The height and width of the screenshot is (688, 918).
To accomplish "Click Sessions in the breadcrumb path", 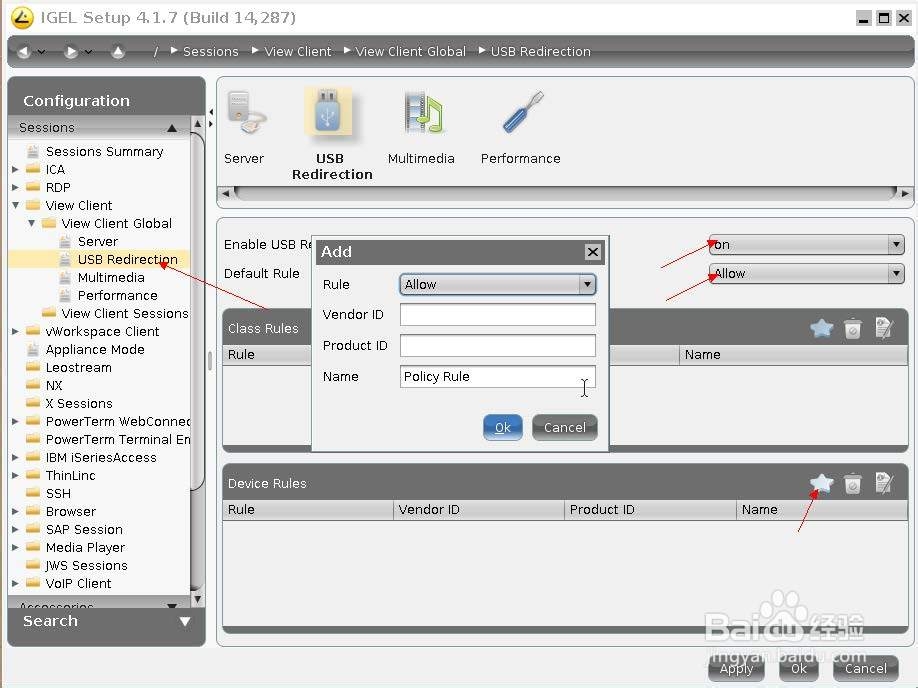I will (211, 52).
